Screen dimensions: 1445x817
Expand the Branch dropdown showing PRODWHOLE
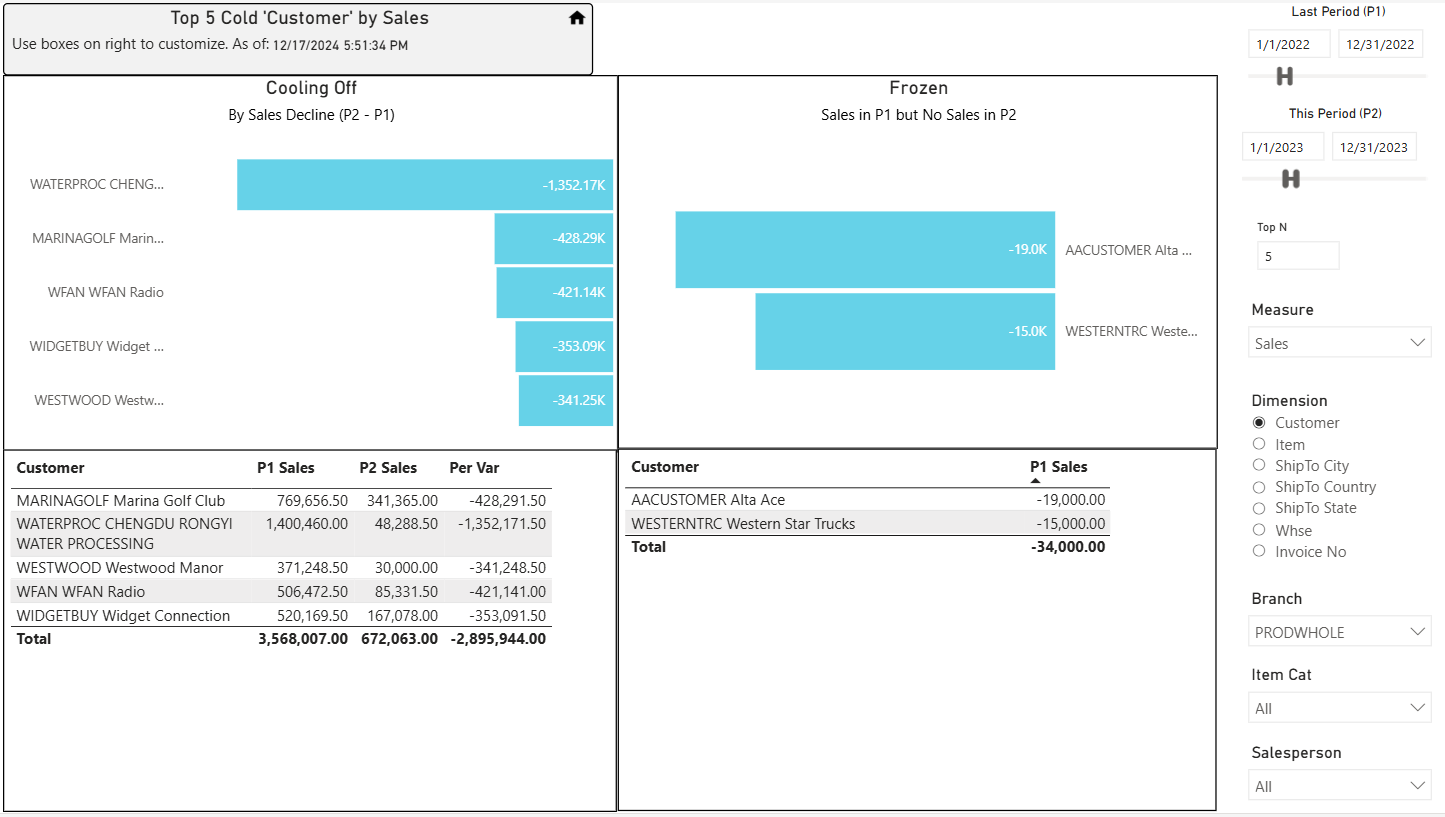click(x=1340, y=632)
